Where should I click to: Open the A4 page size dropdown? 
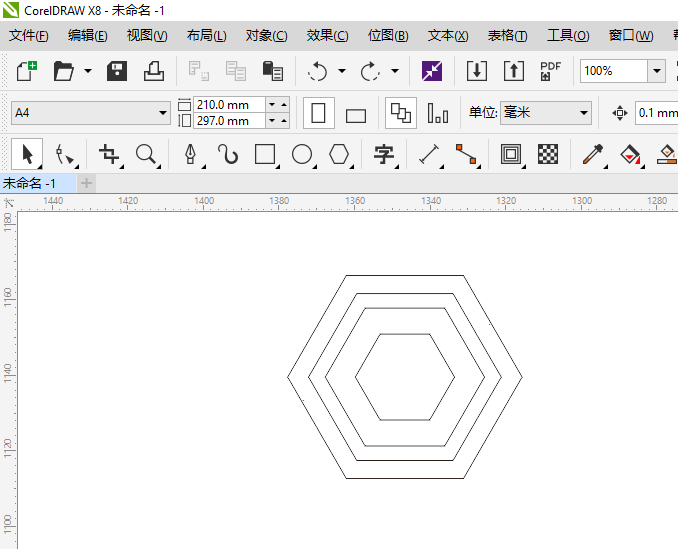91,113
